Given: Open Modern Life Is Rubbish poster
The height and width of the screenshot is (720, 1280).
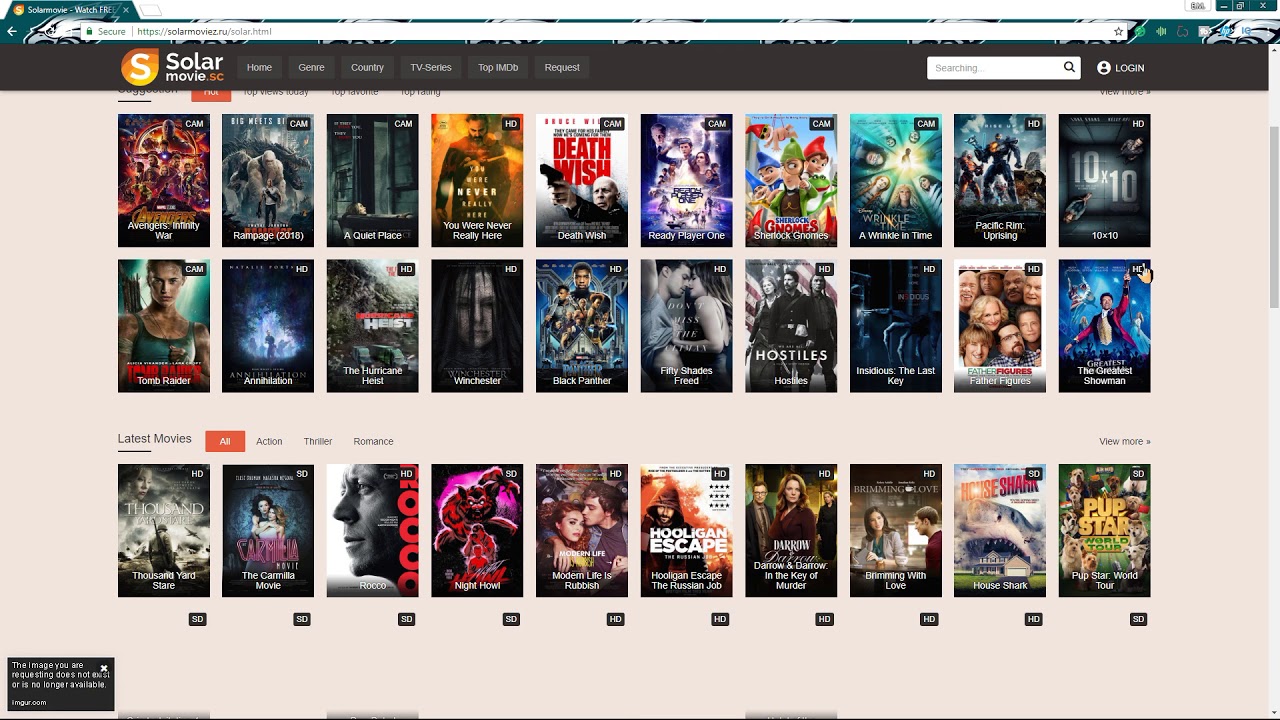Looking at the screenshot, I should (x=582, y=530).
